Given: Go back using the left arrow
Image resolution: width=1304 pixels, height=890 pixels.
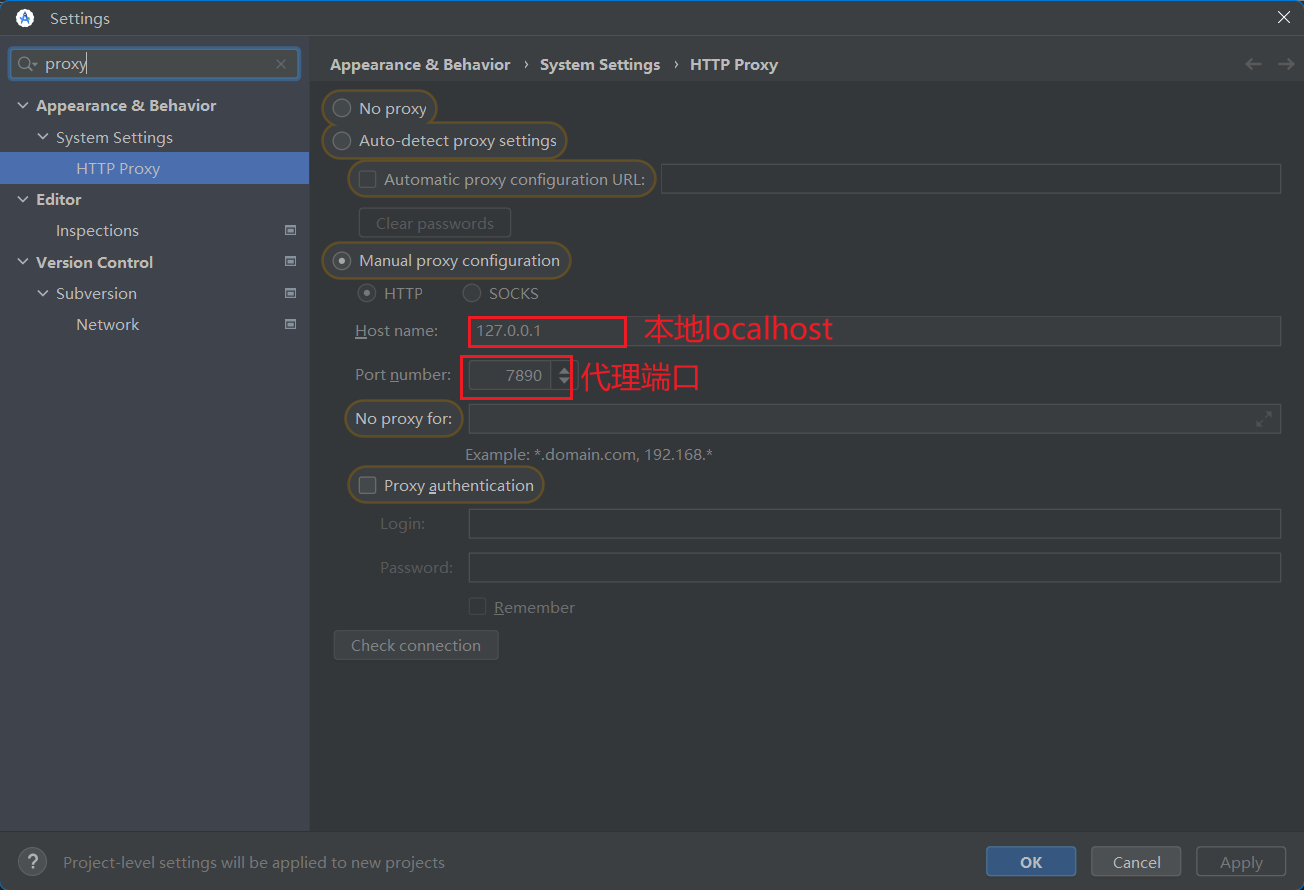Looking at the screenshot, I should 1253,64.
